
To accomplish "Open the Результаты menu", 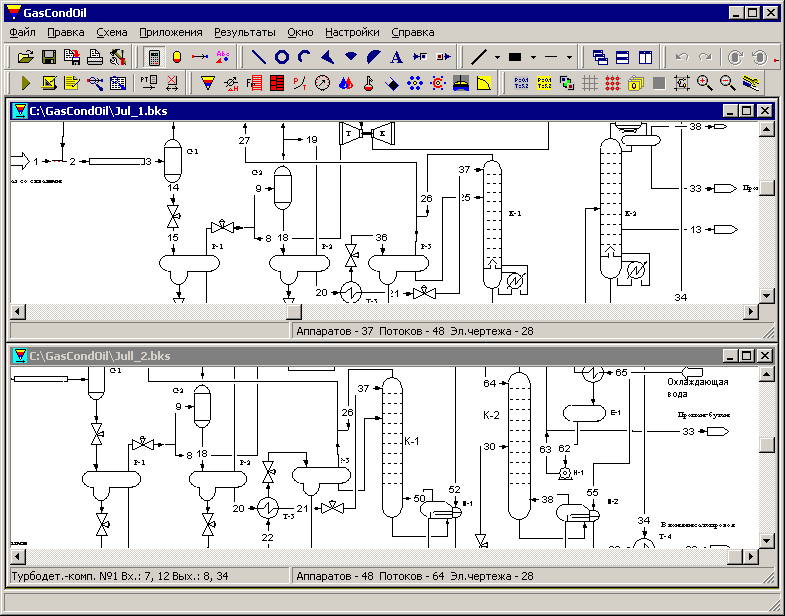I will pos(245,33).
